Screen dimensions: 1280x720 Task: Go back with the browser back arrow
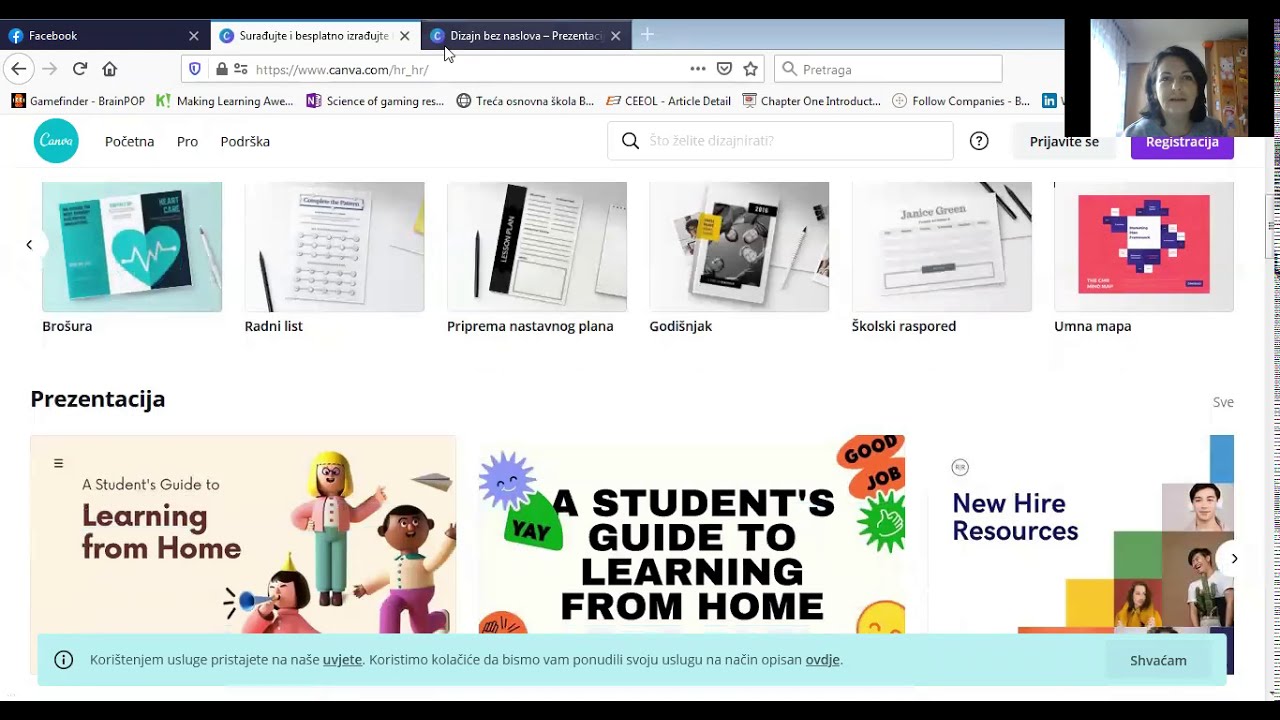pyautogui.click(x=18, y=69)
